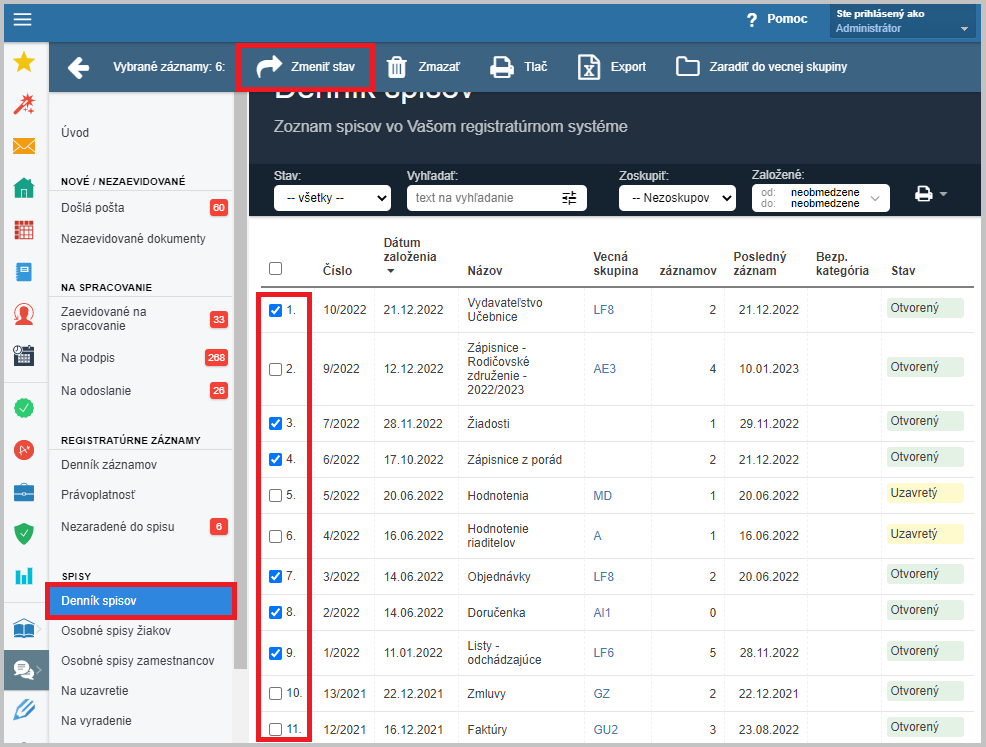Click the search text field
Viewport: 986px width, 747px height.
point(484,198)
